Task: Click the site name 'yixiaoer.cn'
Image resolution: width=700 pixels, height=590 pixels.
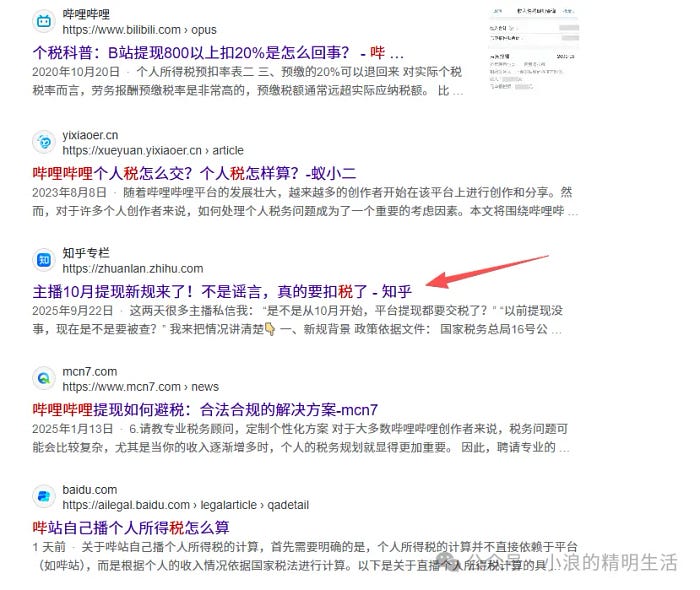Action: point(90,135)
